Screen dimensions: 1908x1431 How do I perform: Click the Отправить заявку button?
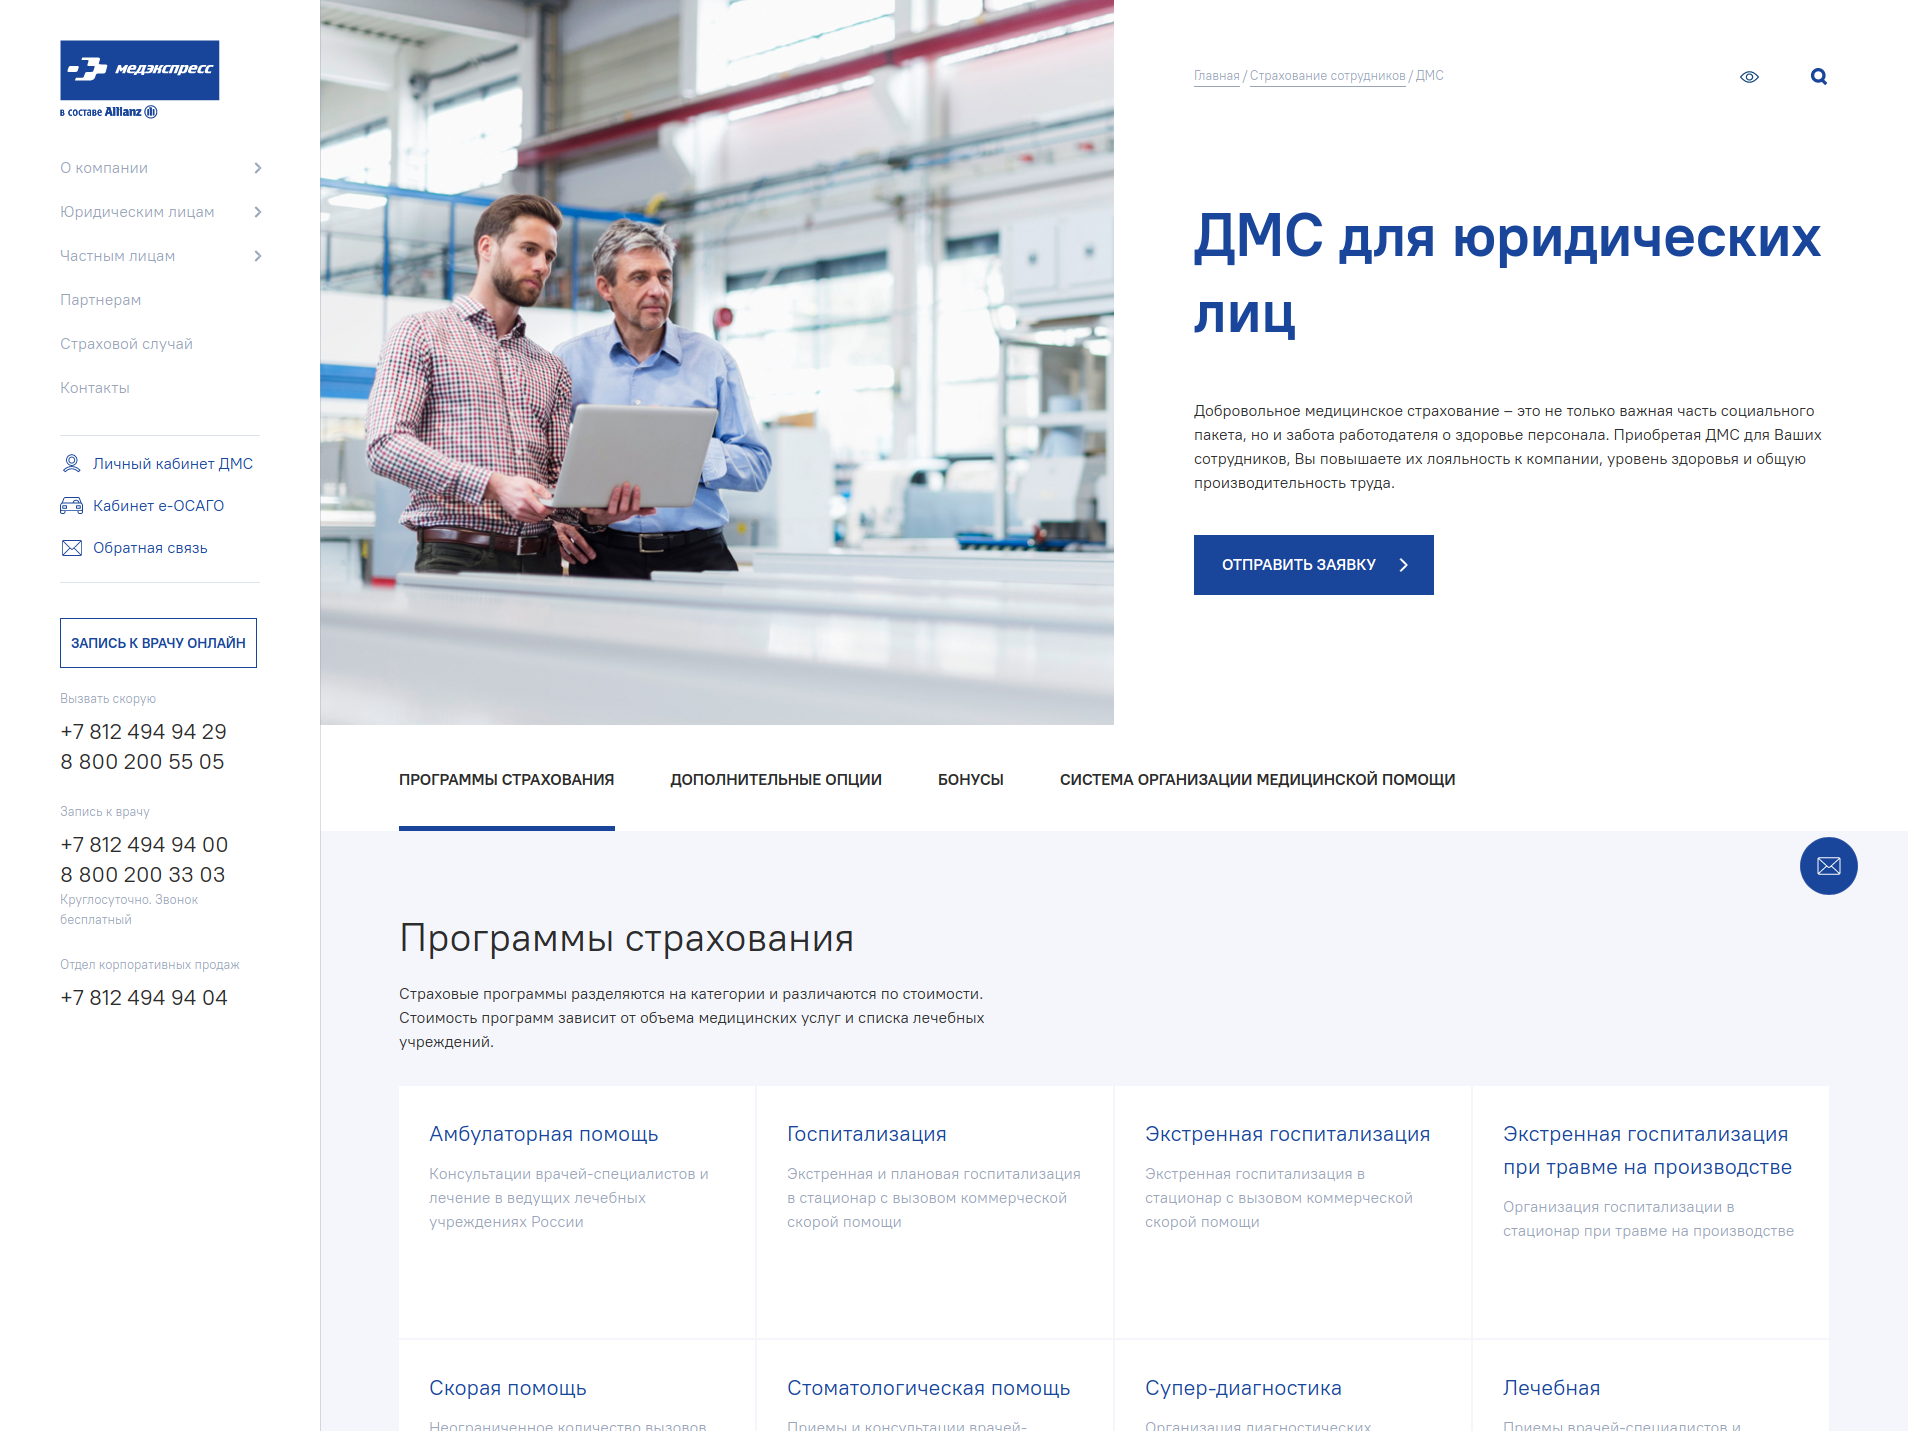(x=1314, y=565)
